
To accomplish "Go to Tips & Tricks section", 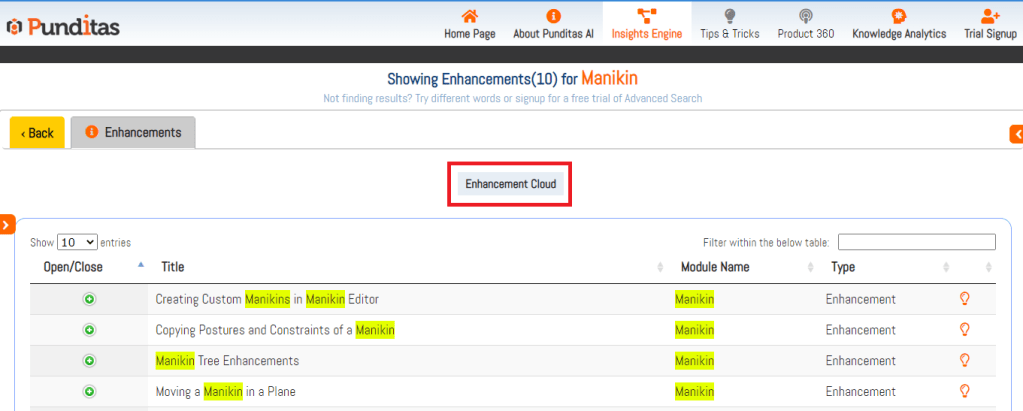I will tap(729, 24).
